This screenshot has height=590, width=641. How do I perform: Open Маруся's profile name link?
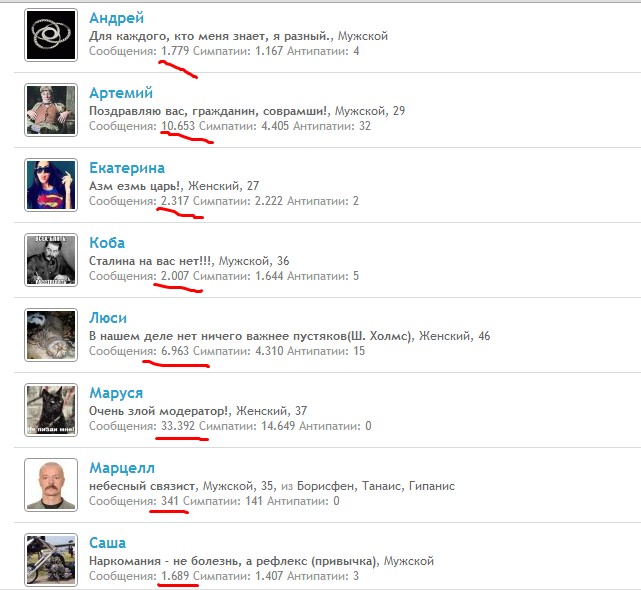[116, 393]
